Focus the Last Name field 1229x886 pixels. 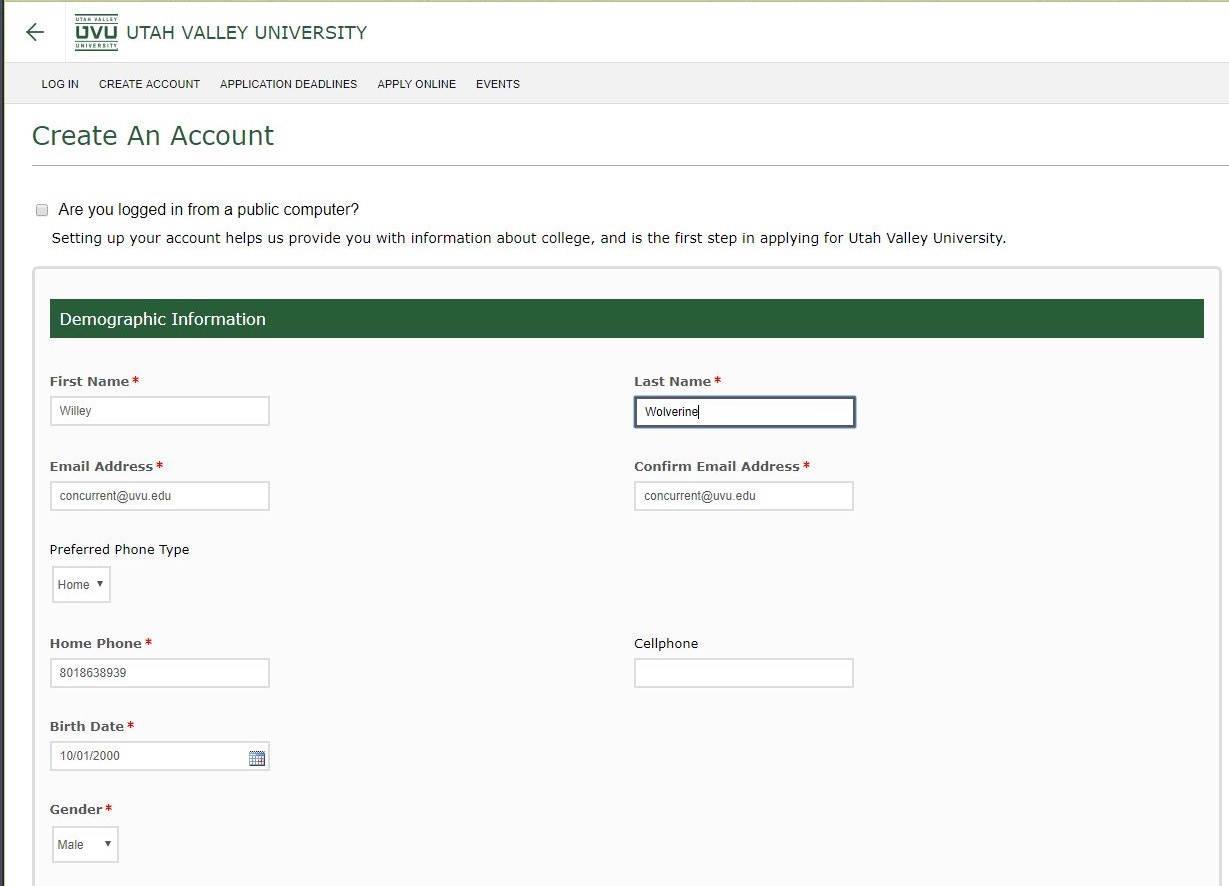745,412
